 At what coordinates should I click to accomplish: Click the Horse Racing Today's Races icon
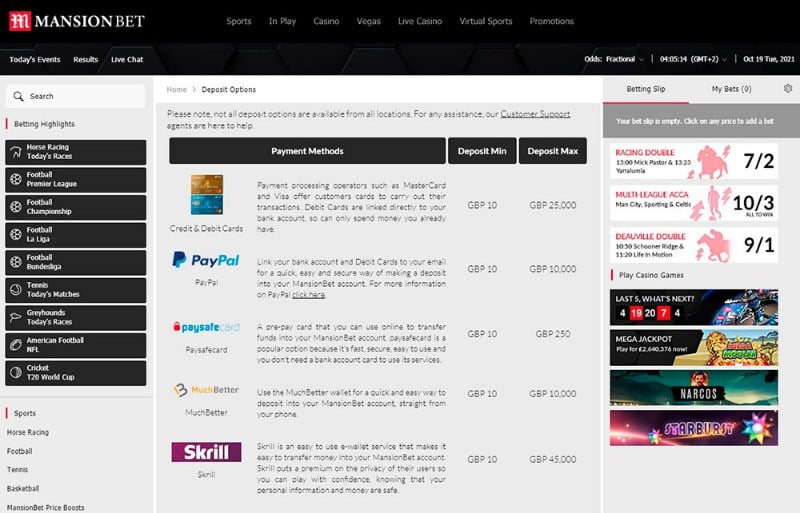[x=16, y=152]
